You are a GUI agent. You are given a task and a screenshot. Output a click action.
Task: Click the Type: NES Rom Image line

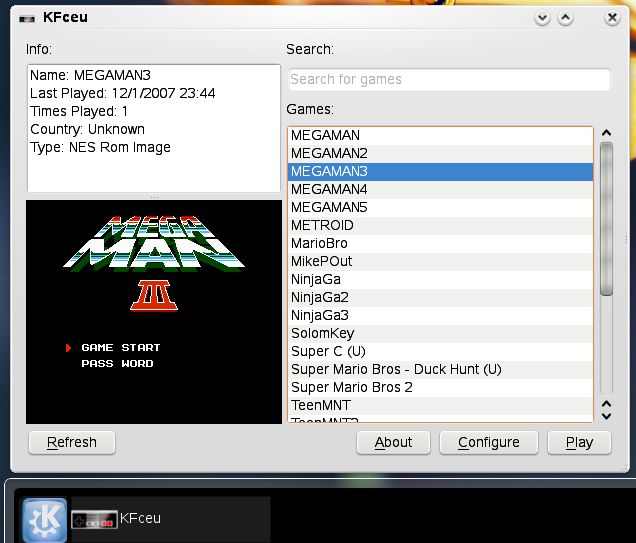pyautogui.click(x=100, y=148)
